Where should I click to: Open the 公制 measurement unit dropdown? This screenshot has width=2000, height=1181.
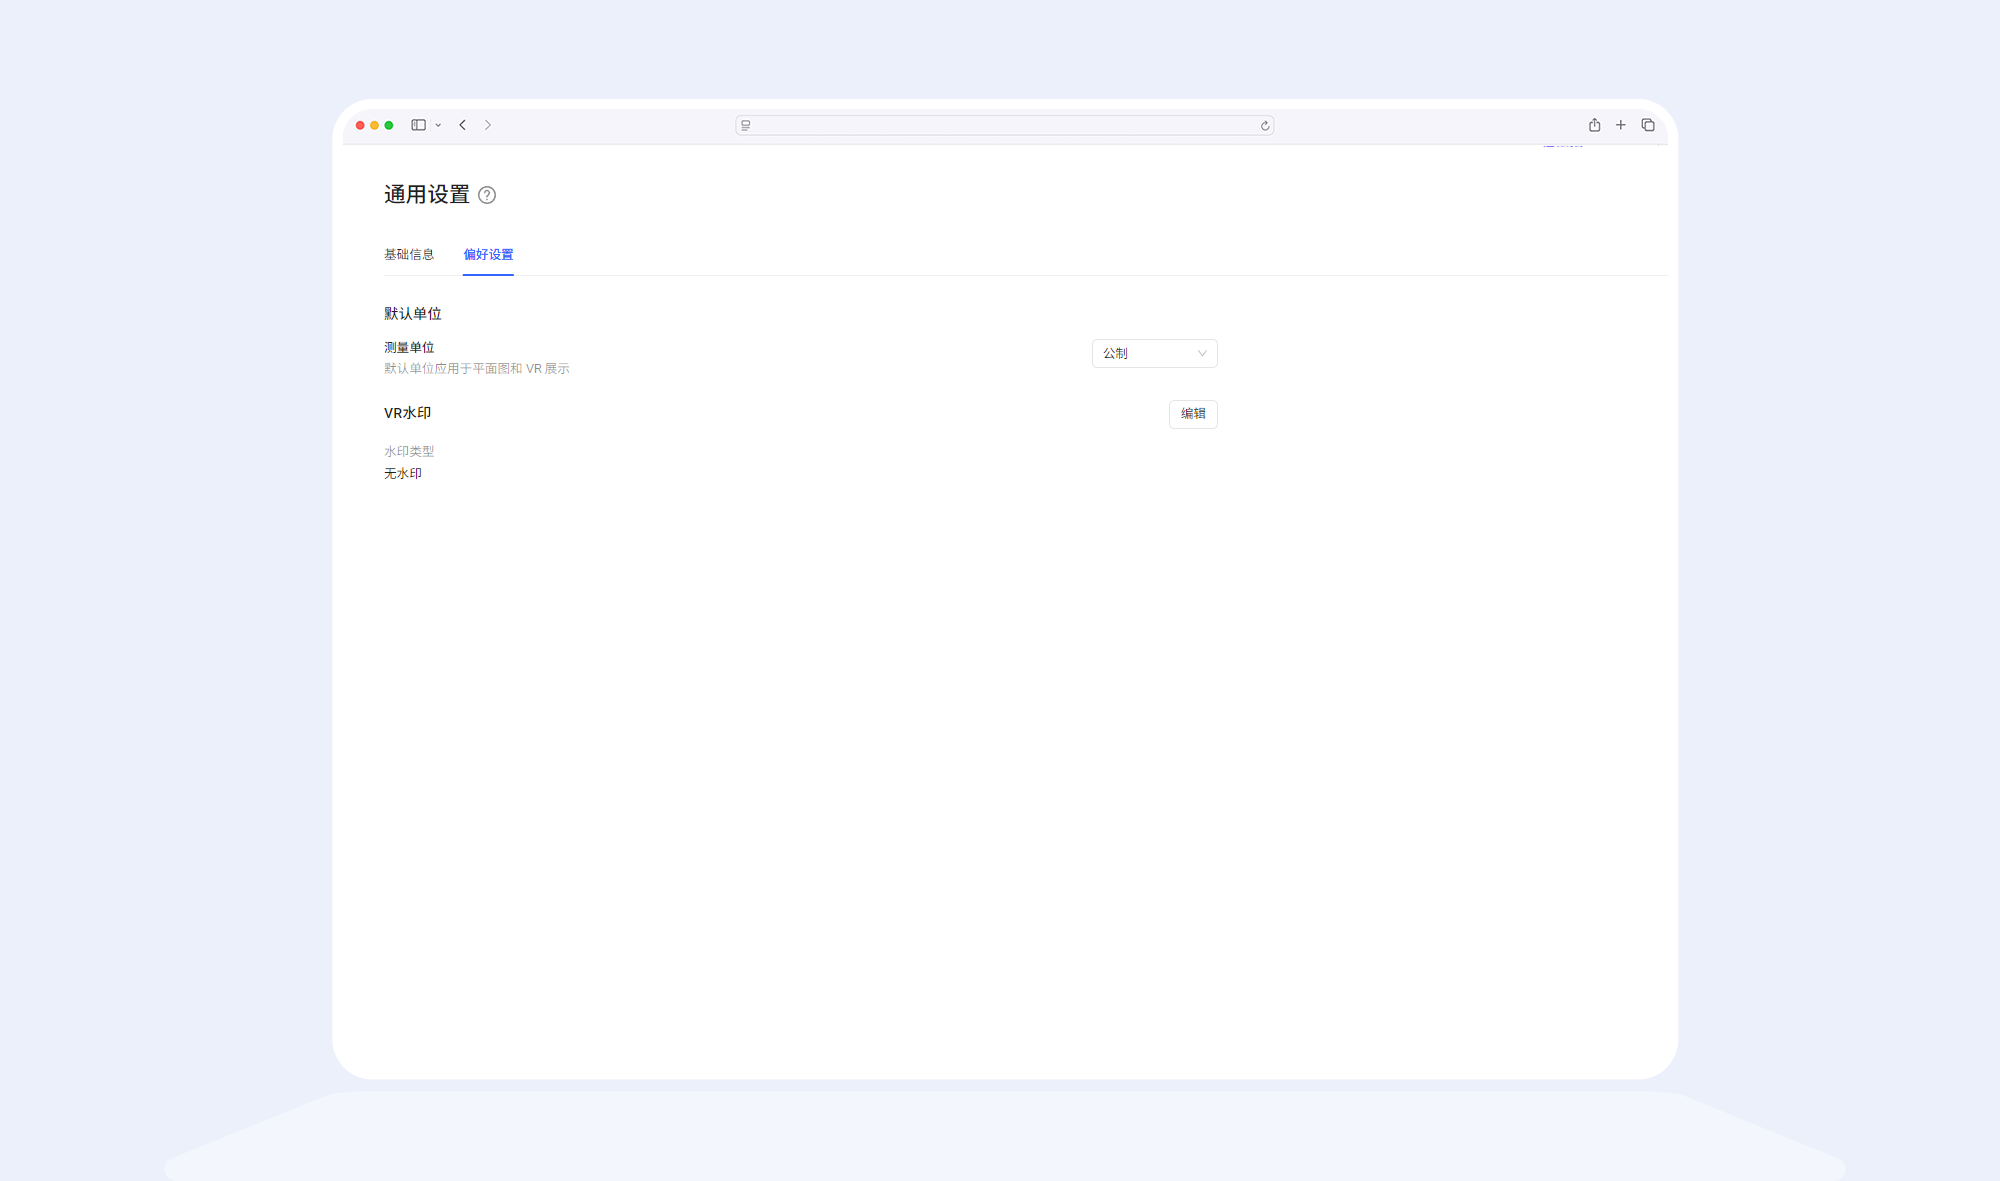(x=1155, y=353)
